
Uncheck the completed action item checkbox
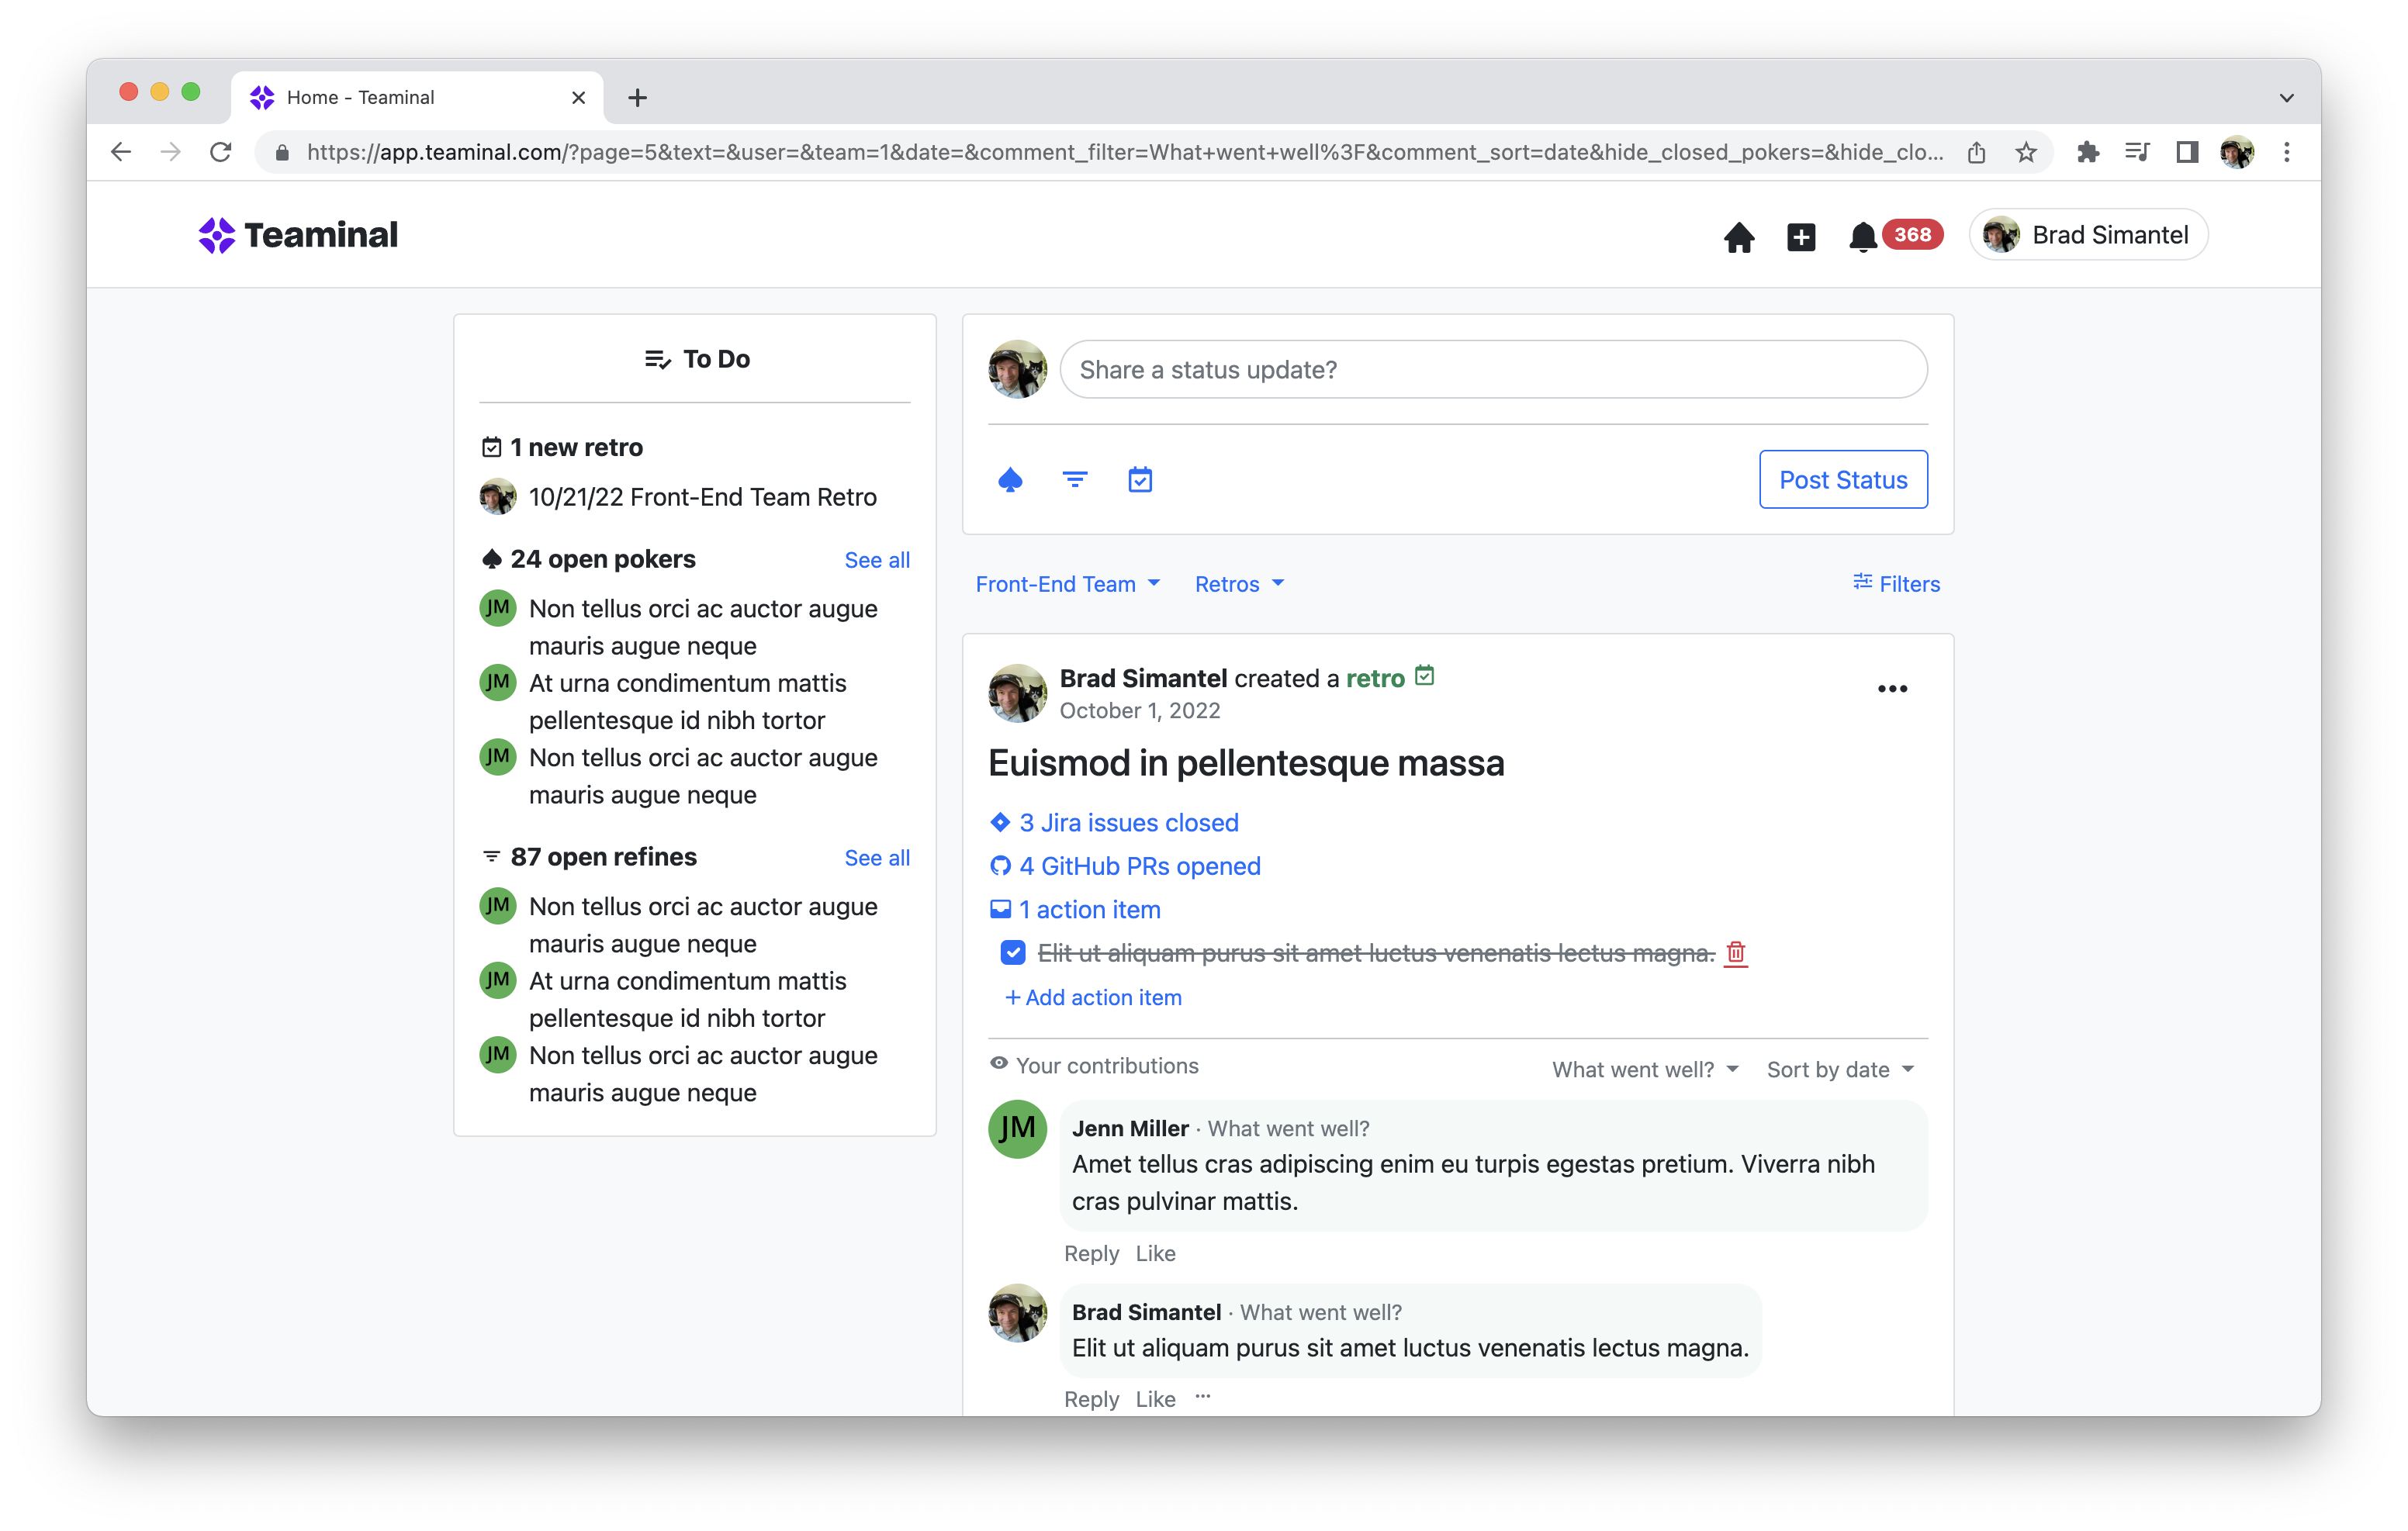point(1013,953)
